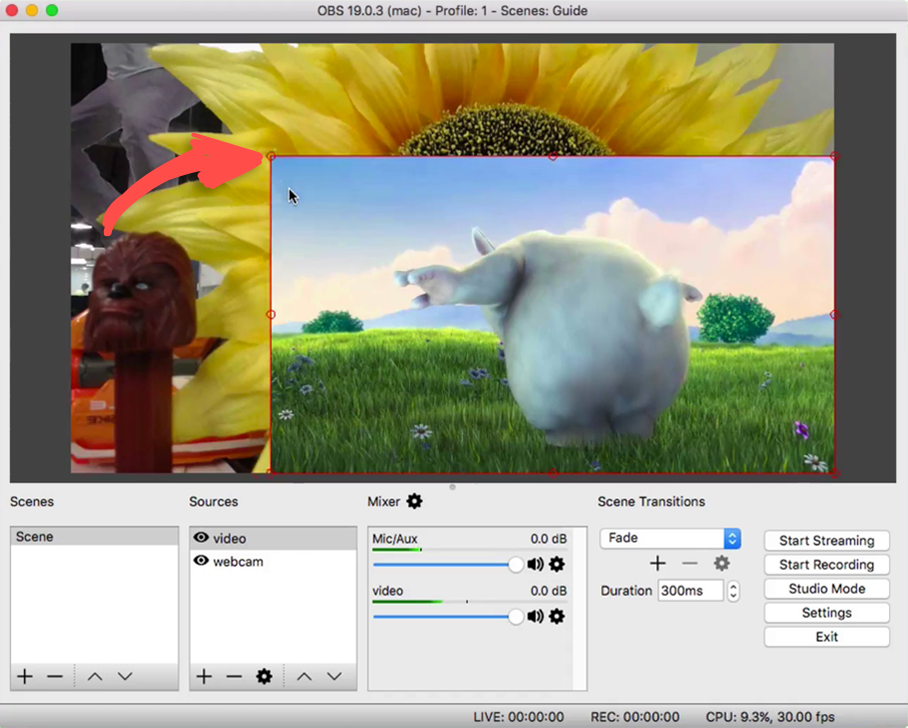Hide the video source via eye icon
908x728 pixels.
tap(201, 537)
